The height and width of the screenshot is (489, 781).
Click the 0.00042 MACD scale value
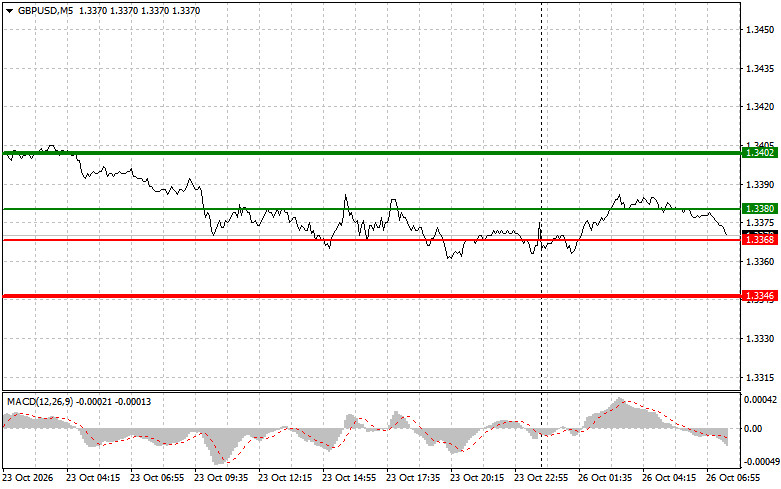[760, 399]
